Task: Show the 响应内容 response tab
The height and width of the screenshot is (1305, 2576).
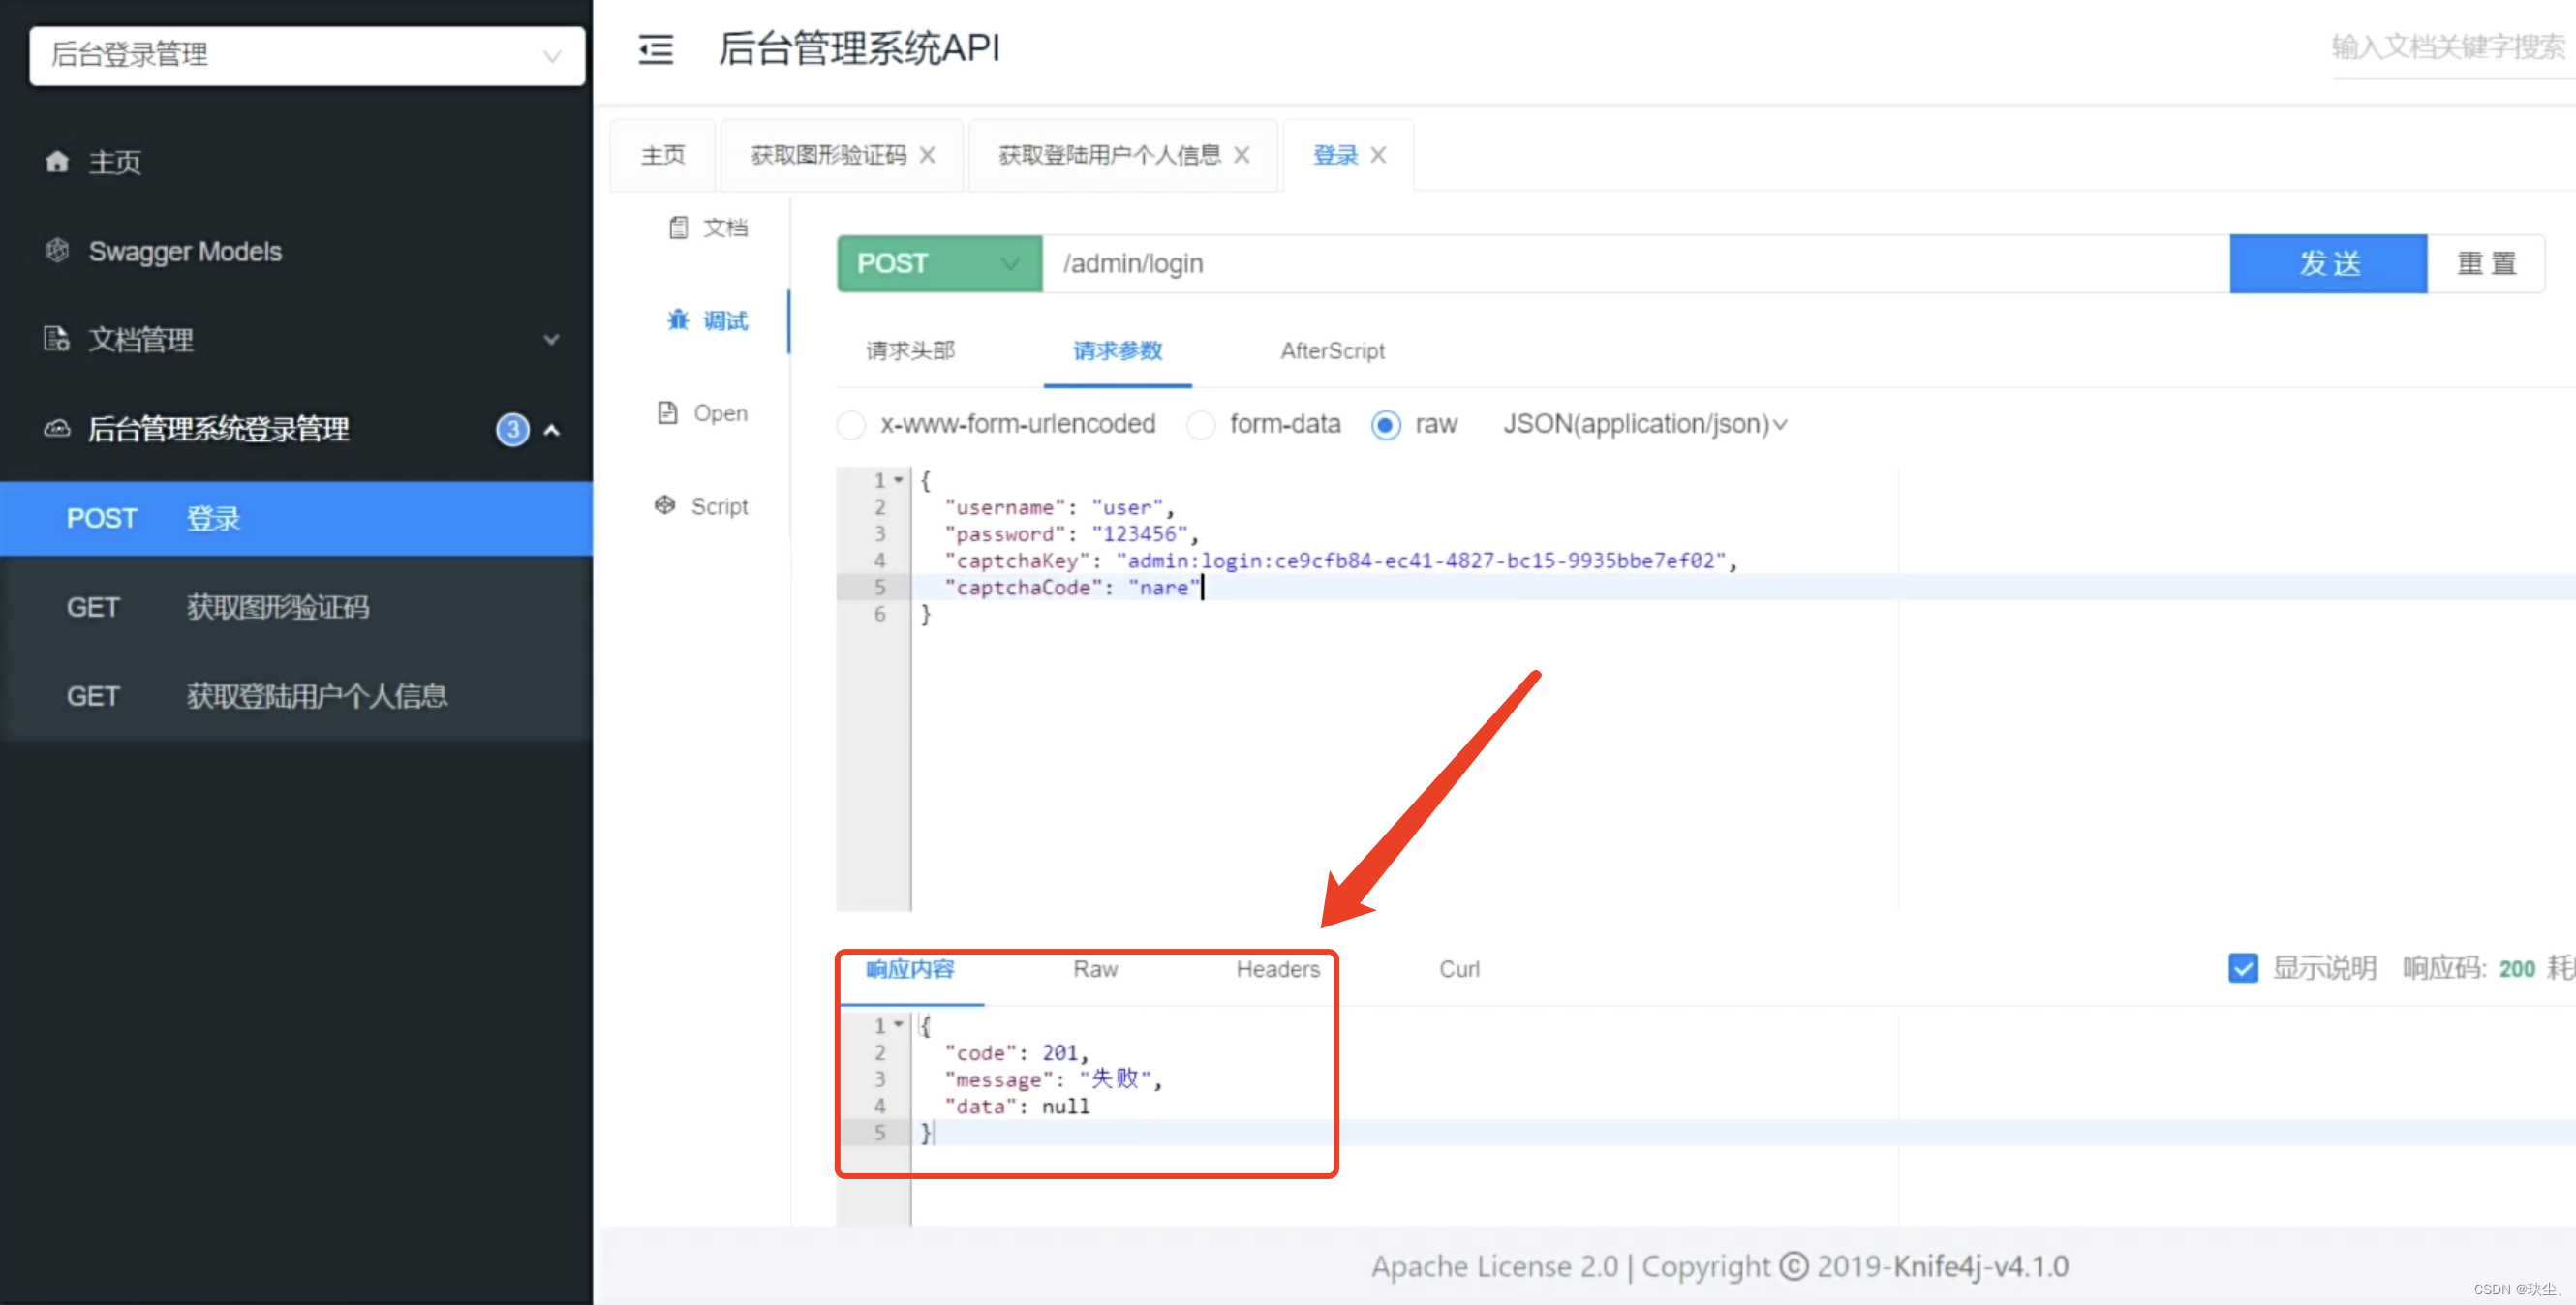Action: 910,968
